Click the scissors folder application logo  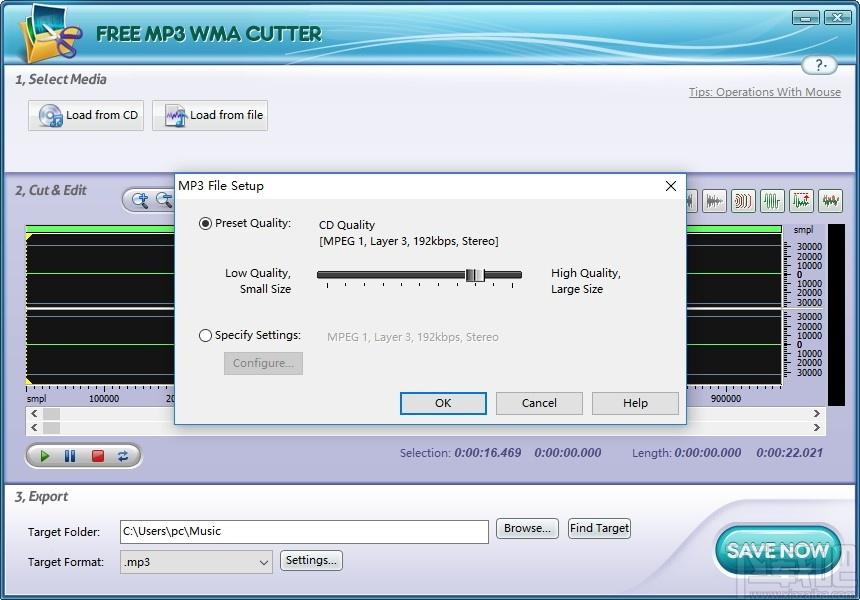pyautogui.click(x=49, y=33)
